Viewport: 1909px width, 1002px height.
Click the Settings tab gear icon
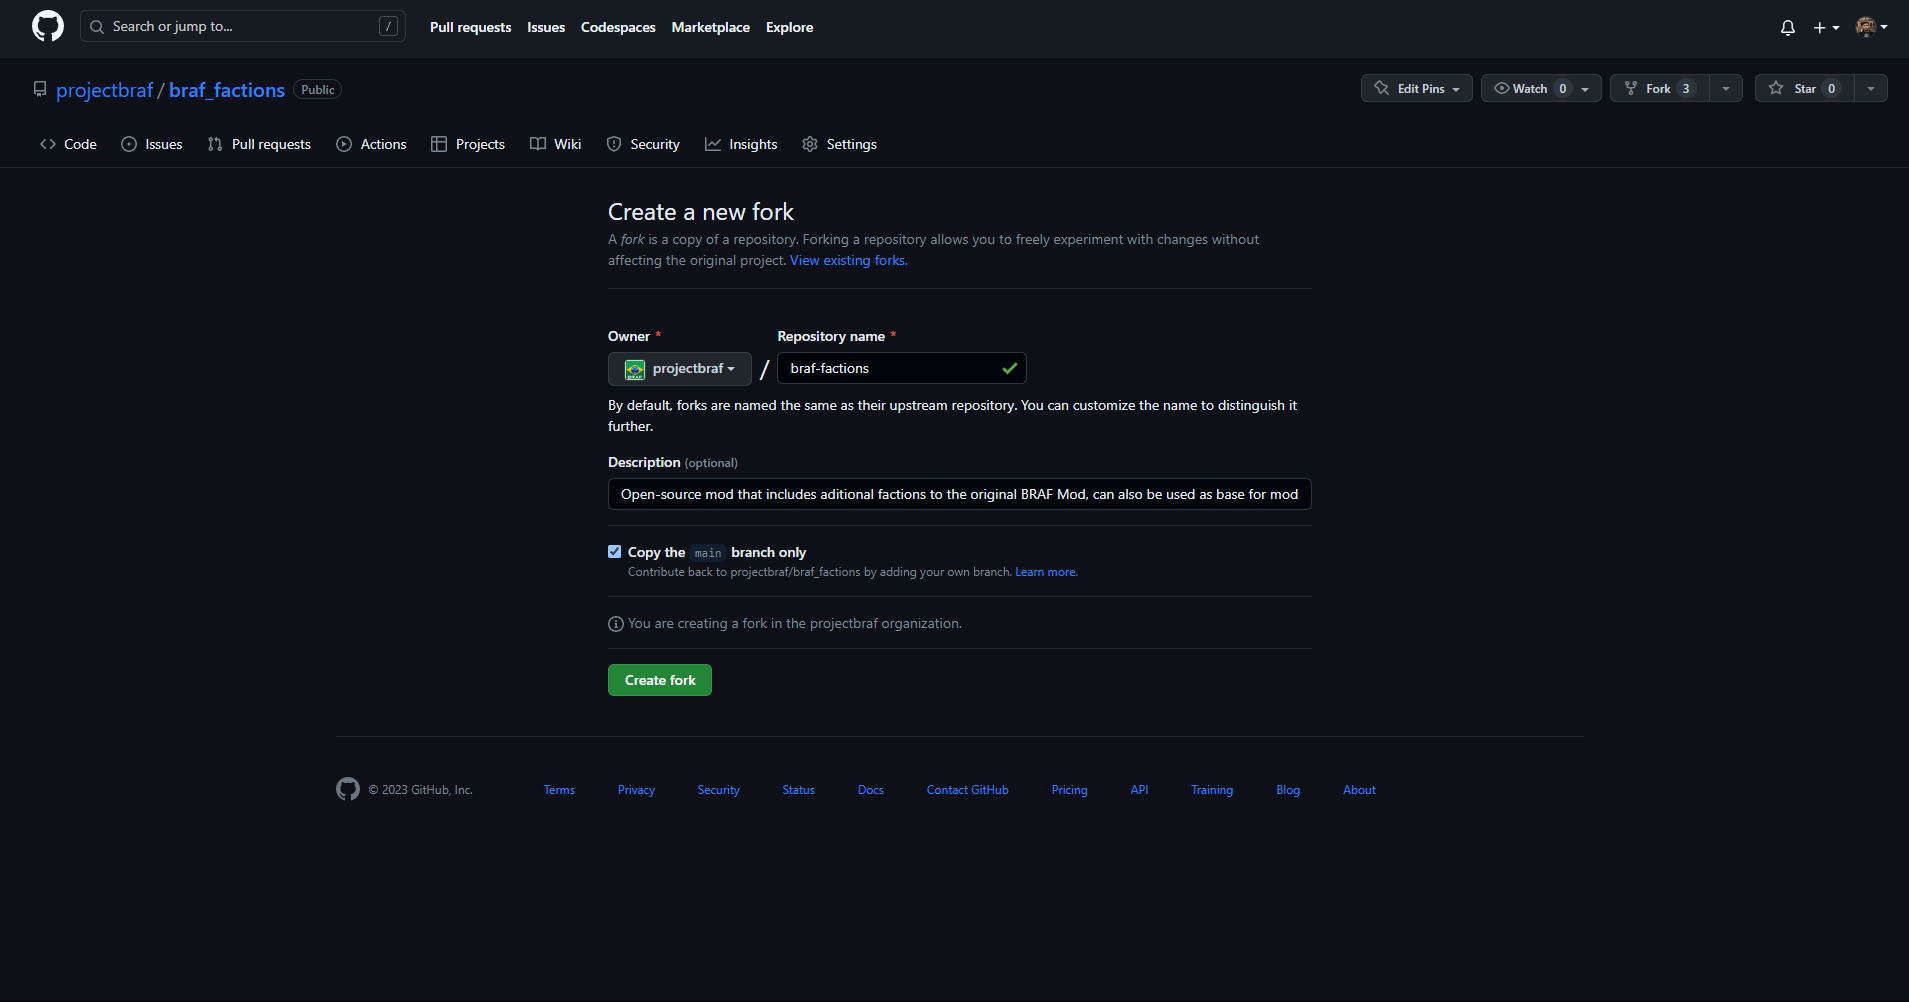810,144
